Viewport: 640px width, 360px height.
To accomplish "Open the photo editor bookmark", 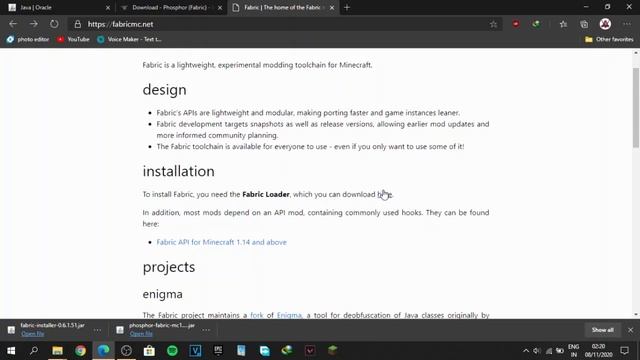I will point(28,39).
